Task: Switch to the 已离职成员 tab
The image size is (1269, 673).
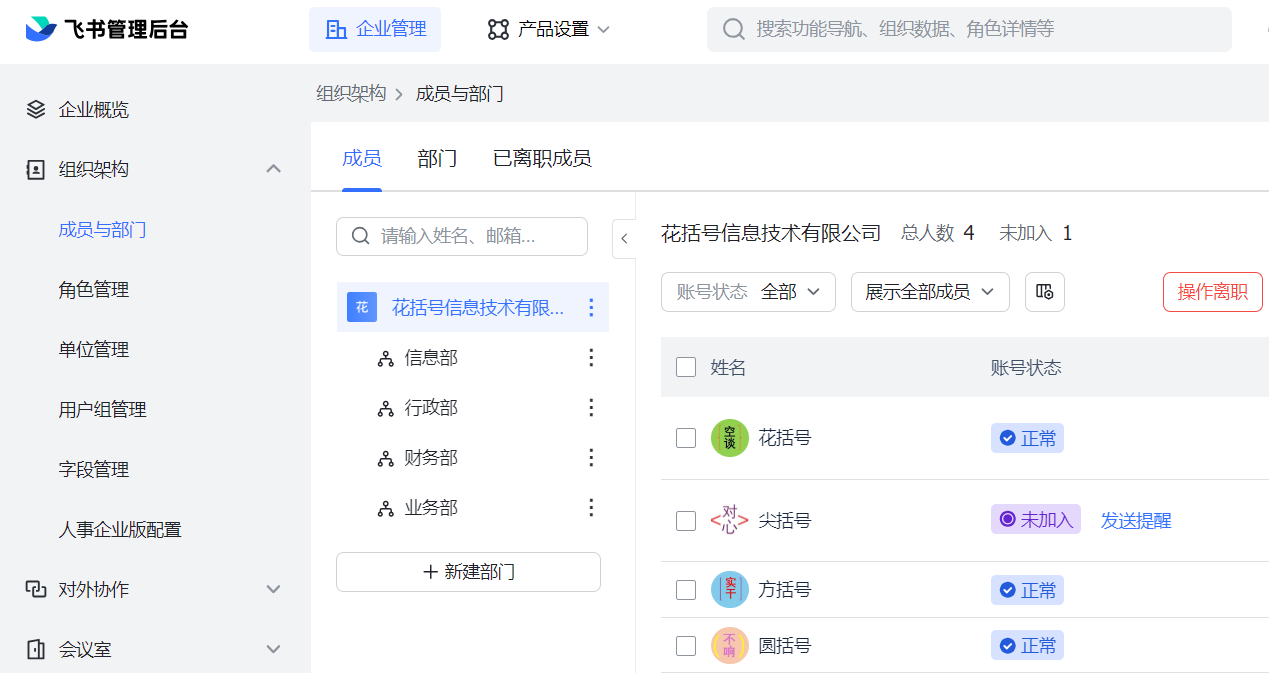Action: (542, 158)
